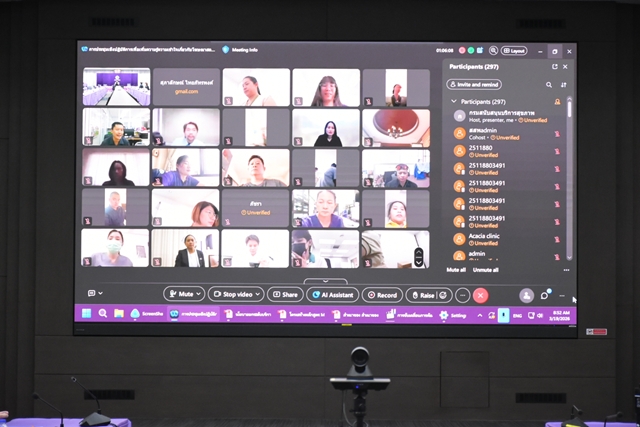Viewport: 640px width, 427px height.
Task: Search participants with the magnifier icon
Action: (x=551, y=85)
